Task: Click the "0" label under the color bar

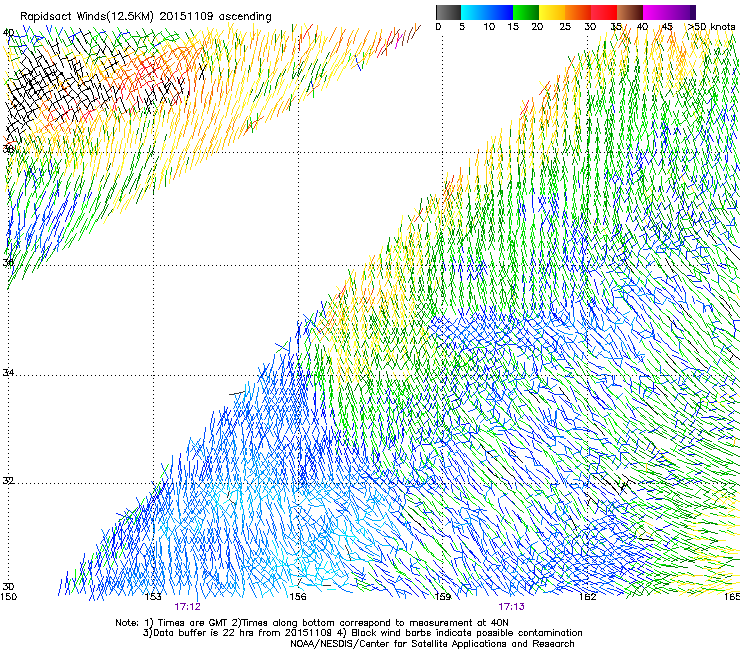Action: coord(438,27)
